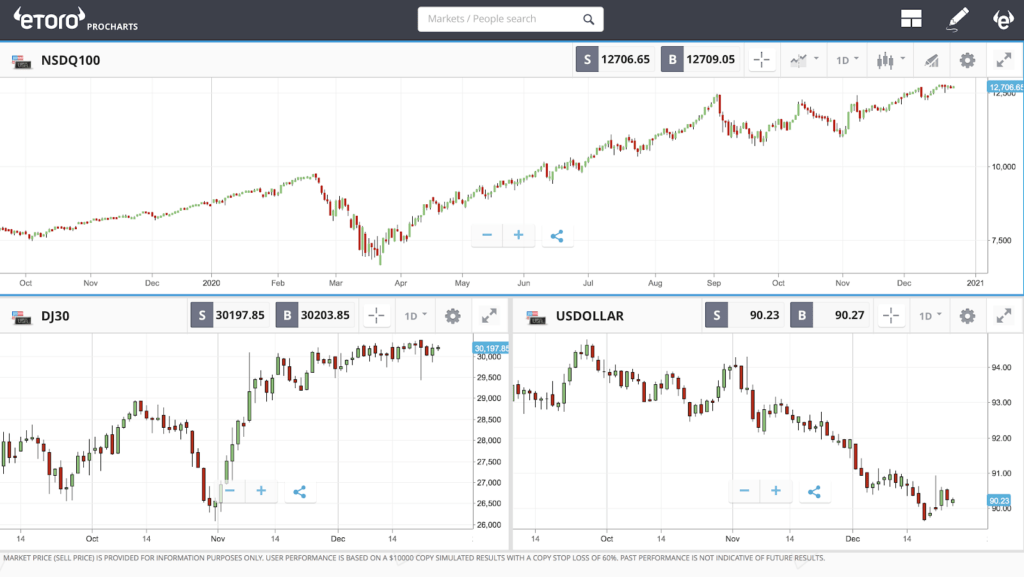Click the USDOLLAR Buy price button 90.27
Viewport: 1024px width, 577px height.
pos(829,315)
